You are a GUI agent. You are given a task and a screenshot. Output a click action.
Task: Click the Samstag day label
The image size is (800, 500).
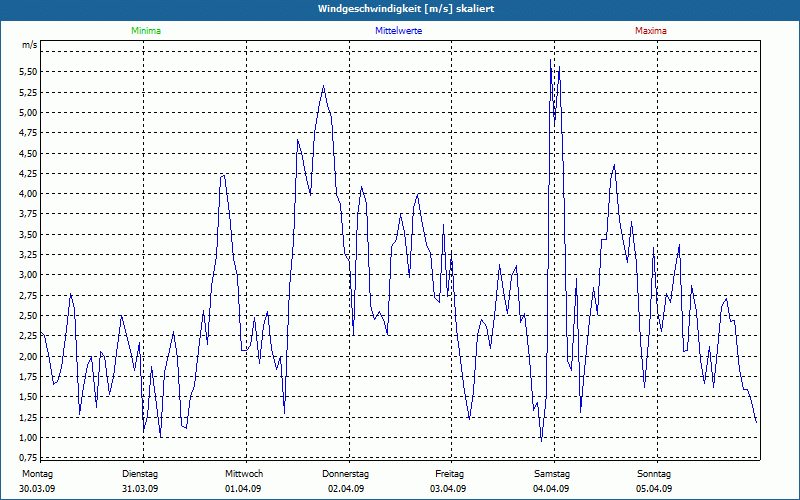552,474
